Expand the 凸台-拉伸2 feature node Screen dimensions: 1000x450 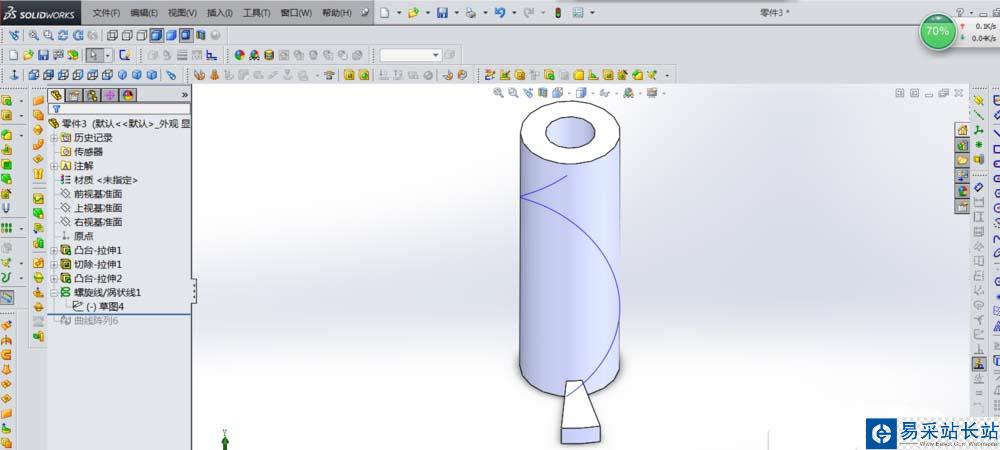pyautogui.click(x=54, y=279)
